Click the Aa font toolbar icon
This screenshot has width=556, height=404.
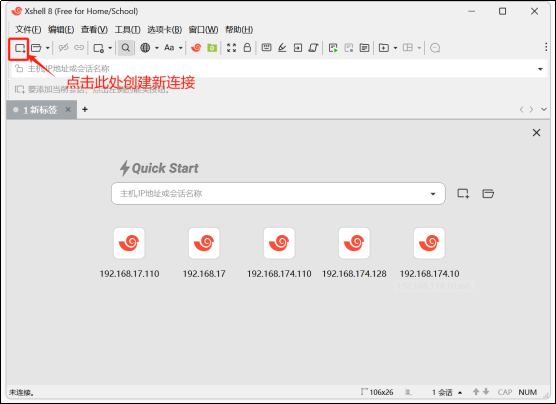pos(169,48)
